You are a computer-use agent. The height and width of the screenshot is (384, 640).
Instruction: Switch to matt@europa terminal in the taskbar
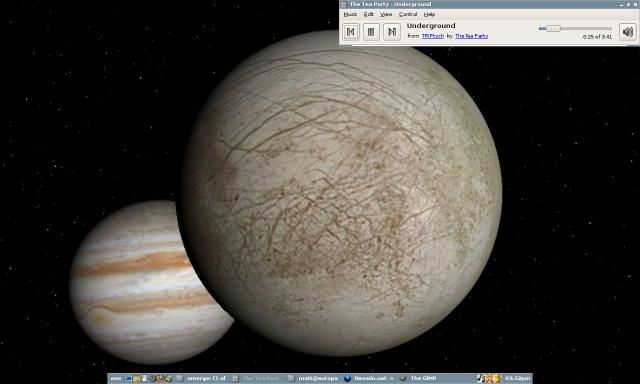(313, 378)
